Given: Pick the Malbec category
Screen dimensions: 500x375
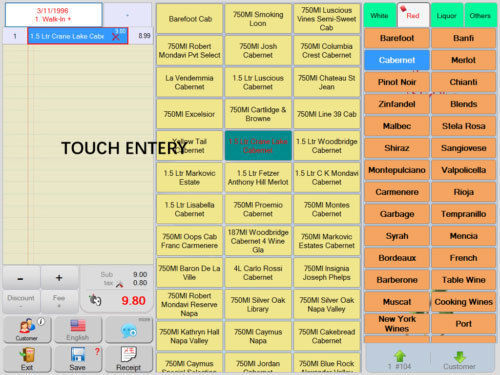Looking at the screenshot, I should coord(397,126).
